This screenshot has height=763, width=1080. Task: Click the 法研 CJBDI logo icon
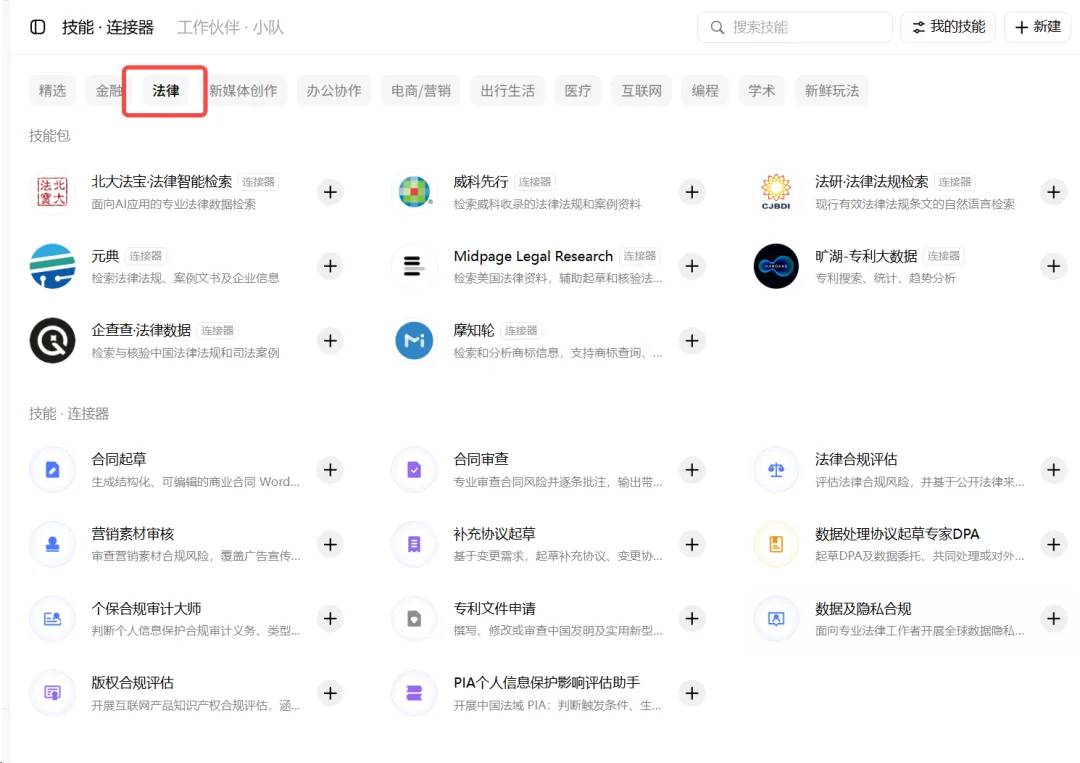(x=776, y=191)
